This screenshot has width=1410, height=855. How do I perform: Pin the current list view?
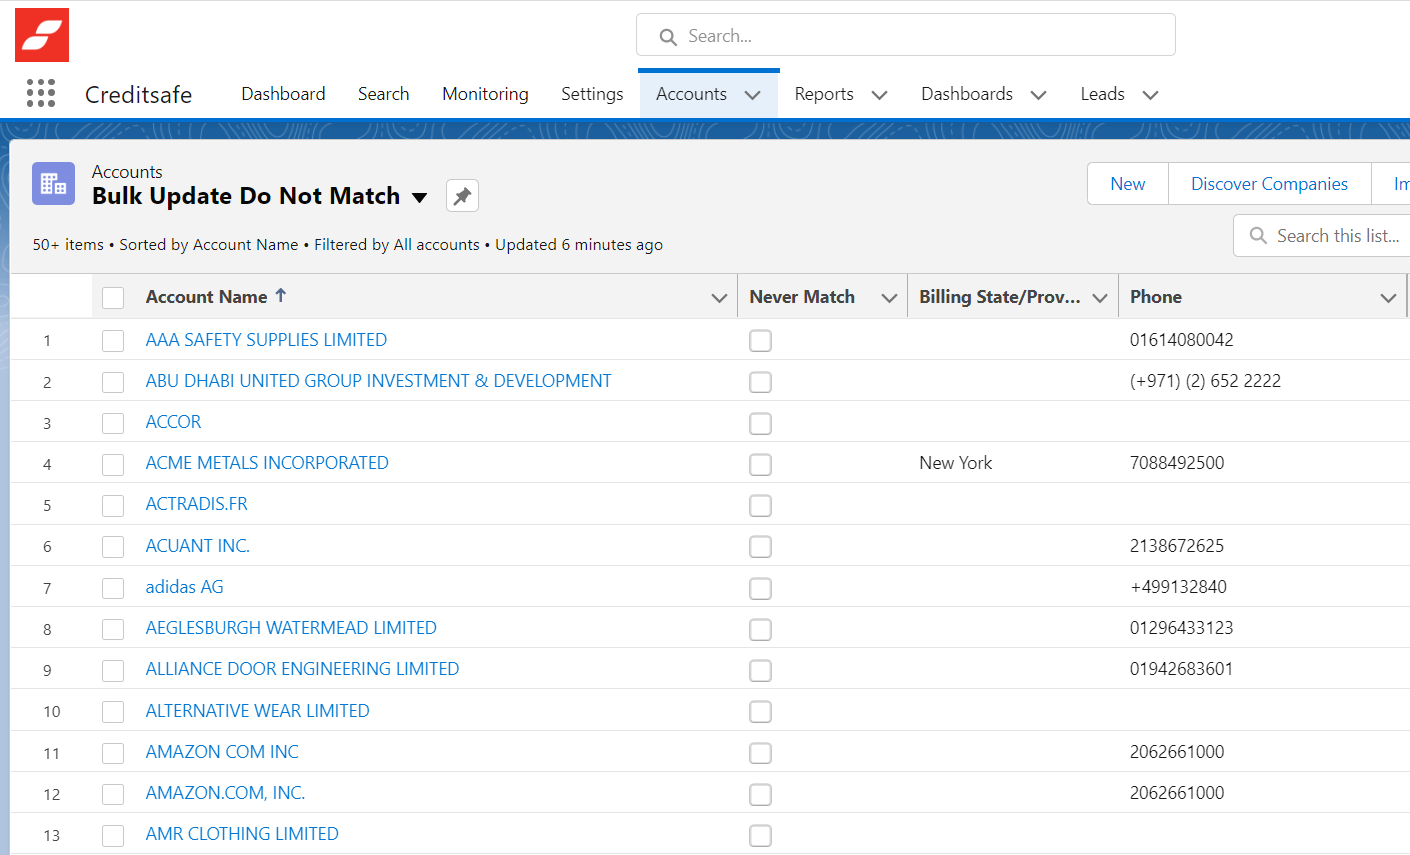462,195
